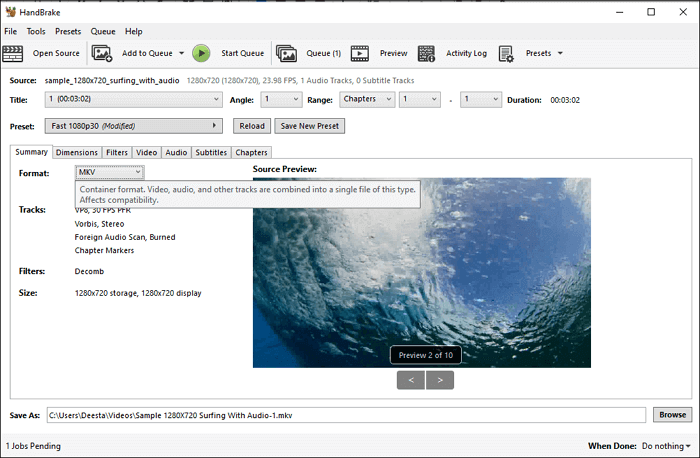
Task: Select the Fast 1080p30 preset selector
Action: pos(133,126)
